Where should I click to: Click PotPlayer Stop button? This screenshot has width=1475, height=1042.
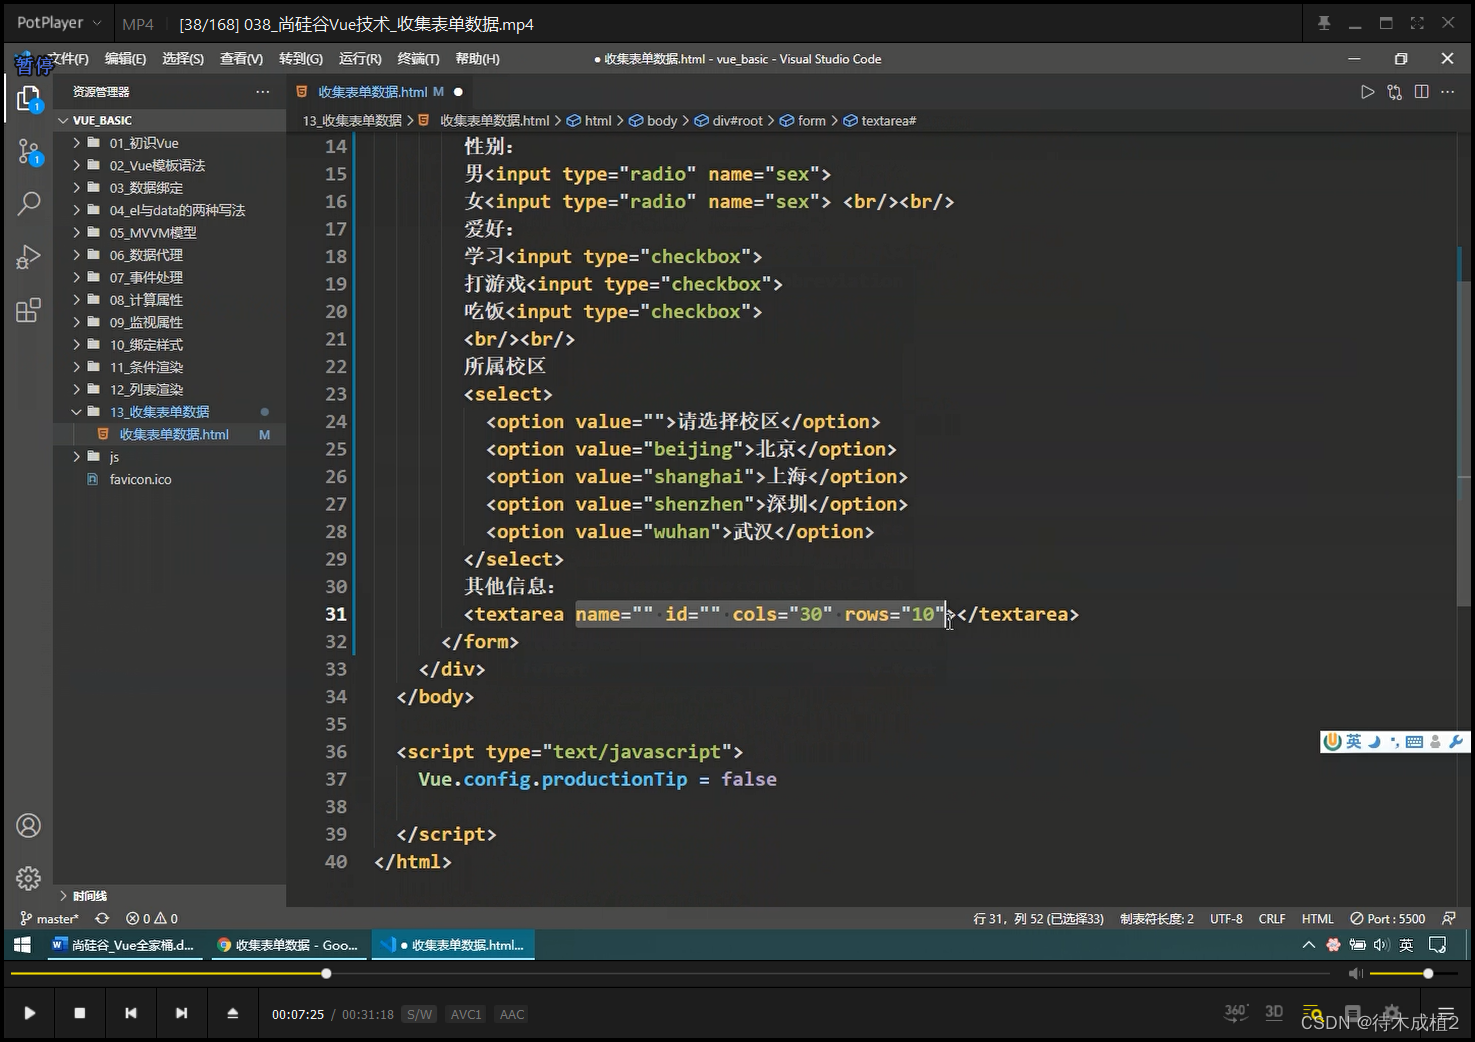coord(80,1013)
